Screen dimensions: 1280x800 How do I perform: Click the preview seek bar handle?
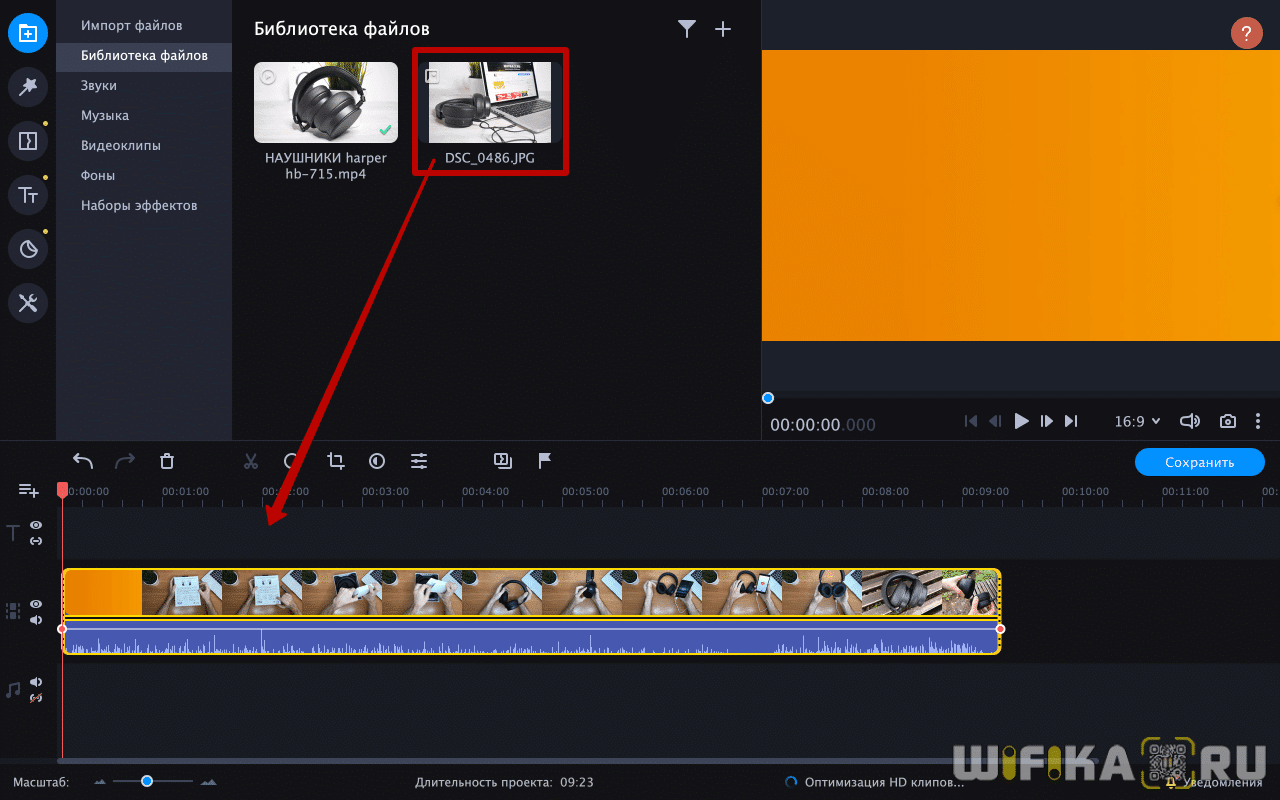pyautogui.click(x=768, y=398)
